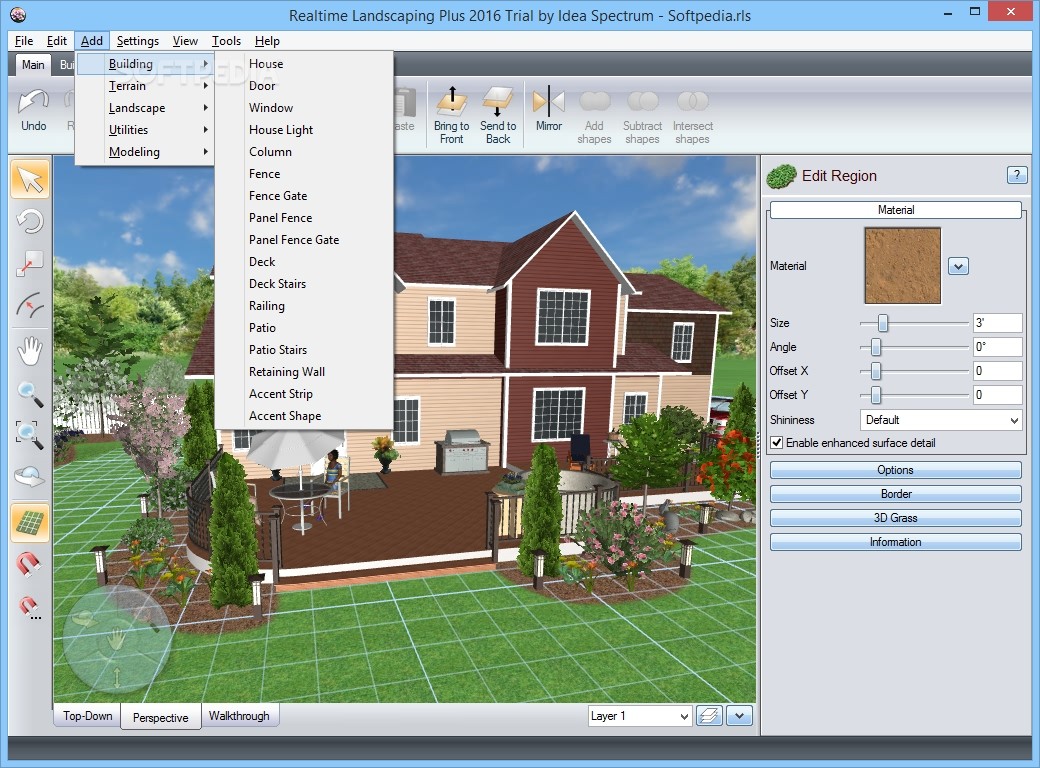Click the Angle slider handle
This screenshot has height=768, width=1040.
click(x=876, y=347)
